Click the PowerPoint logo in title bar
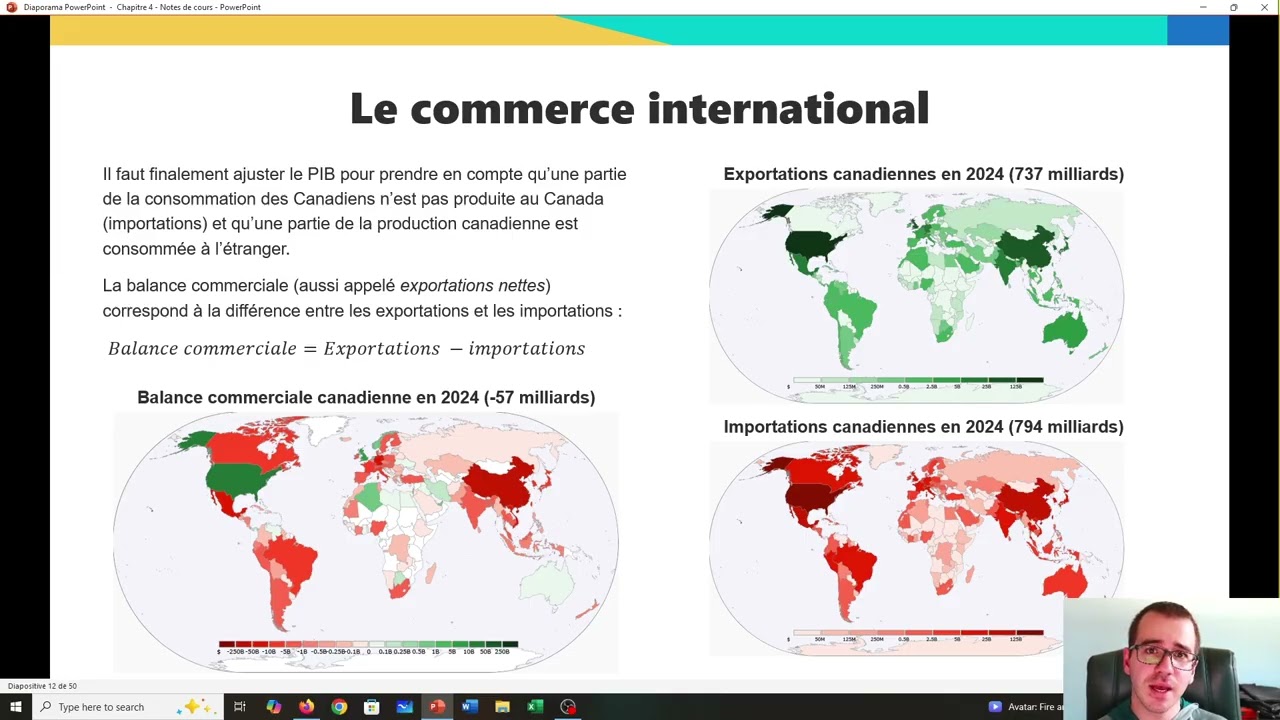 pyautogui.click(x=12, y=7)
